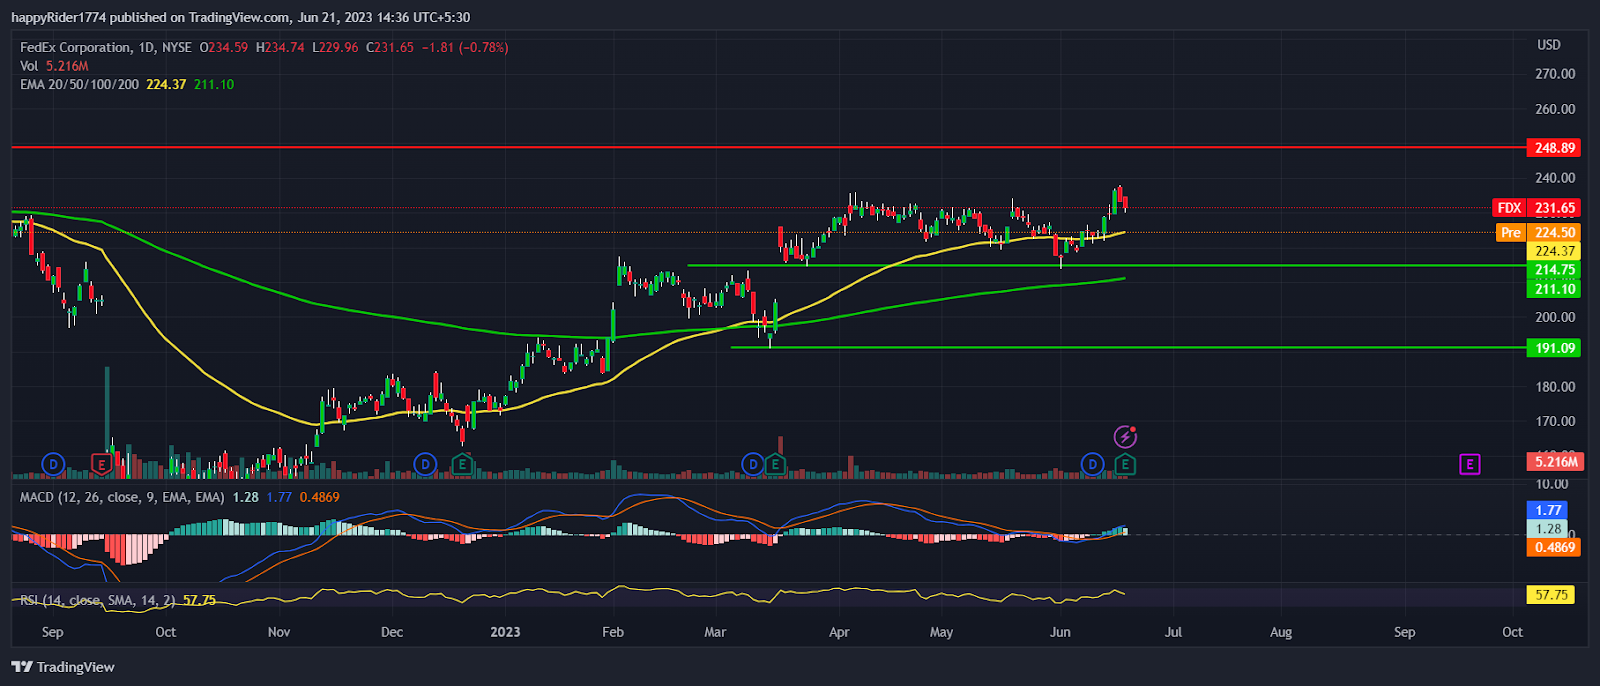This screenshot has width=1600, height=686.
Task: Select the yellow 224.37 EMA price label
Action: click(1554, 251)
